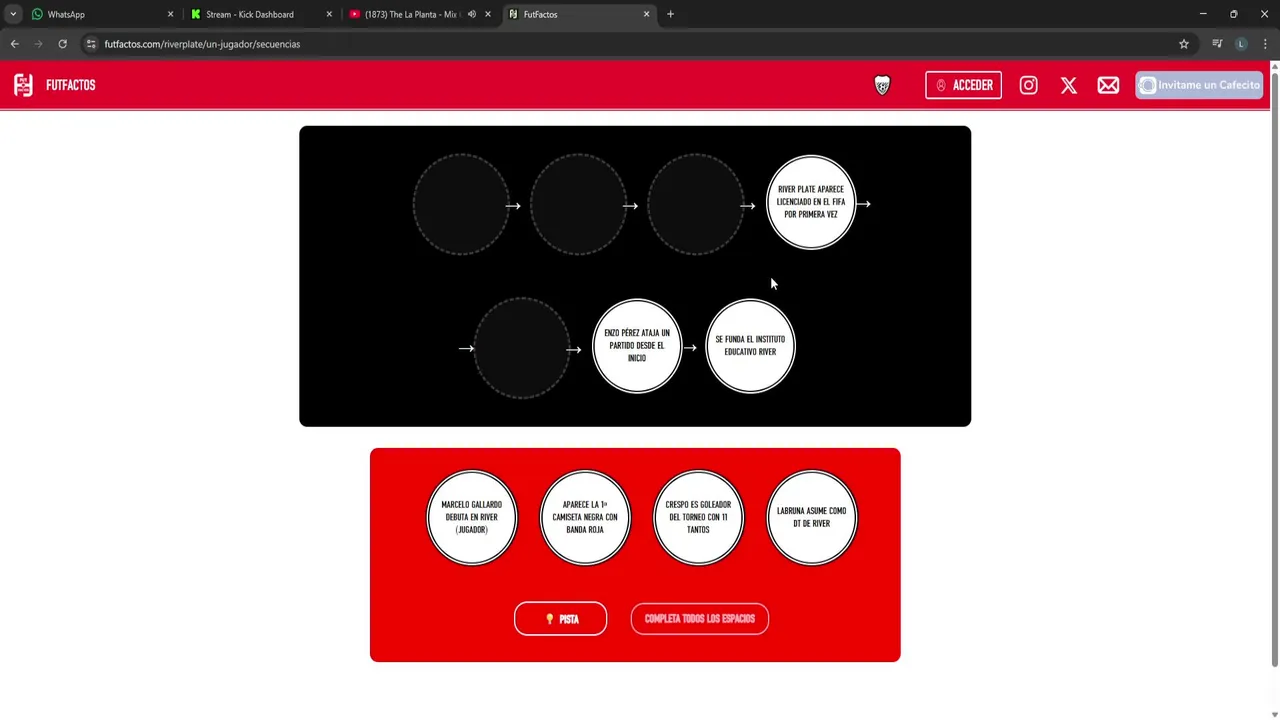Select Marcelo Gallardo debuta en River circle
Image resolution: width=1280 pixels, height=720 pixels.
pyautogui.click(x=472, y=517)
